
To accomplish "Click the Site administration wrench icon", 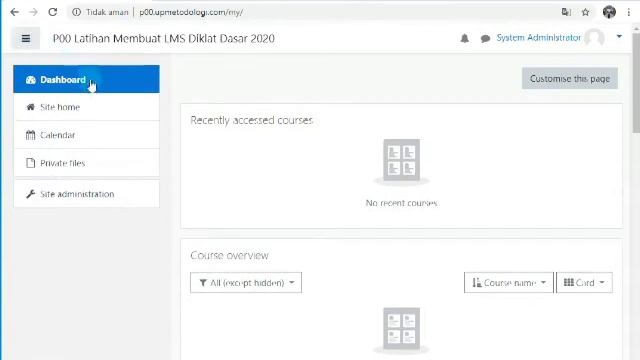I will 31,194.
